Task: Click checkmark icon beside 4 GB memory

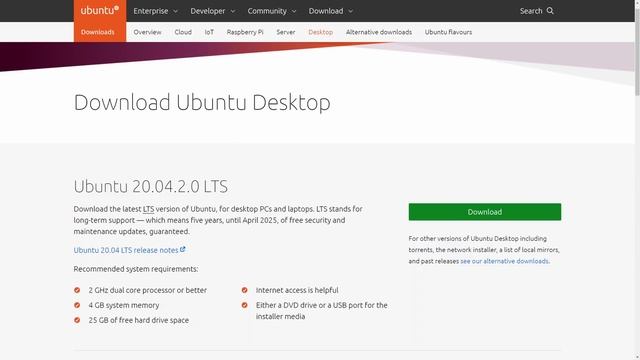Action: tap(77, 305)
